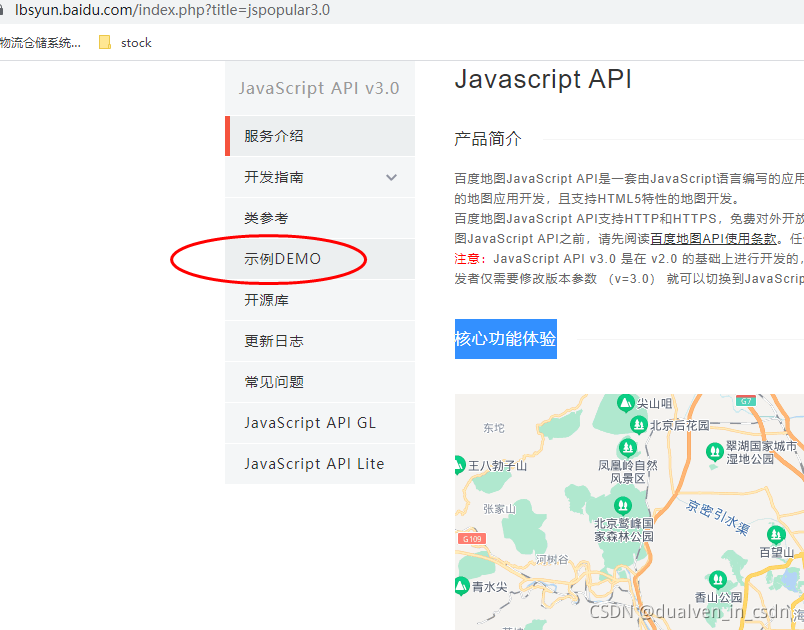
Task: Open JavaScript API GL sidebar link
Action: click(x=320, y=423)
